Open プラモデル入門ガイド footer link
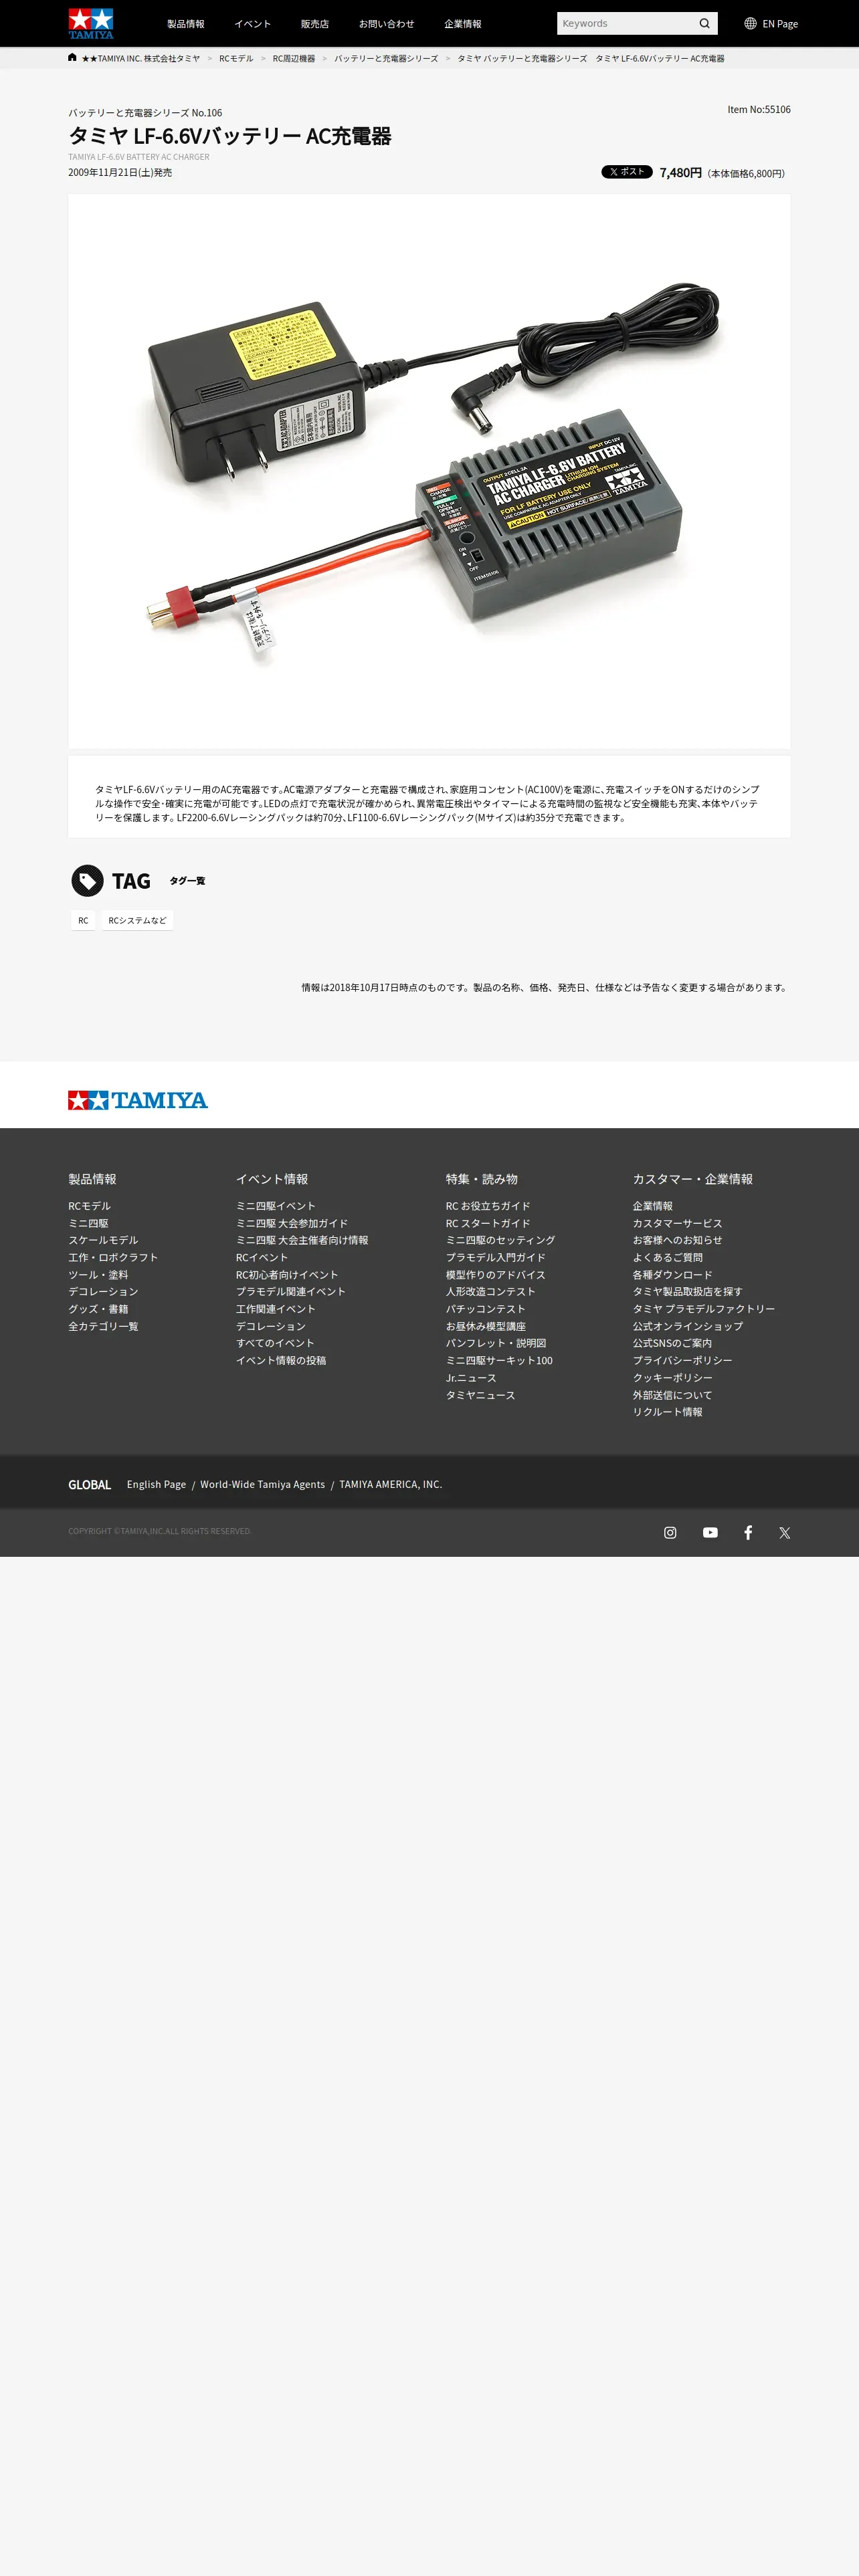This screenshot has width=859, height=2576. [496, 1257]
